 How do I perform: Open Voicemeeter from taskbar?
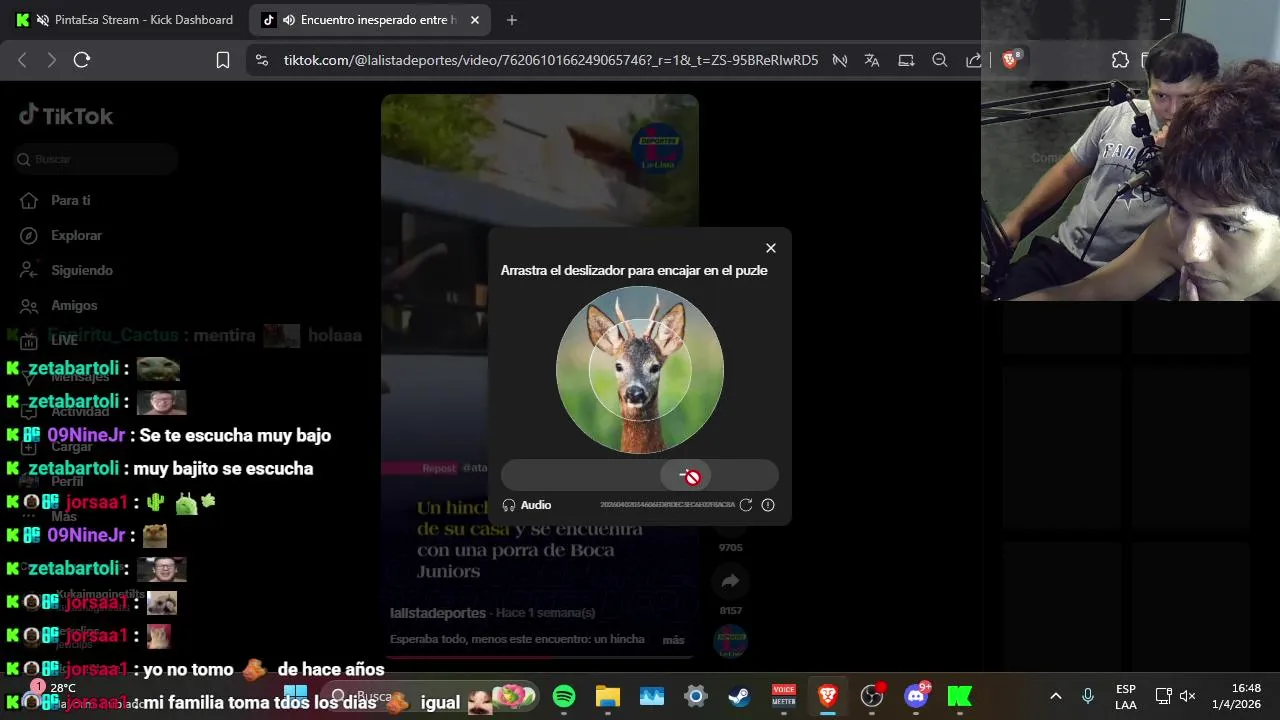[784, 696]
